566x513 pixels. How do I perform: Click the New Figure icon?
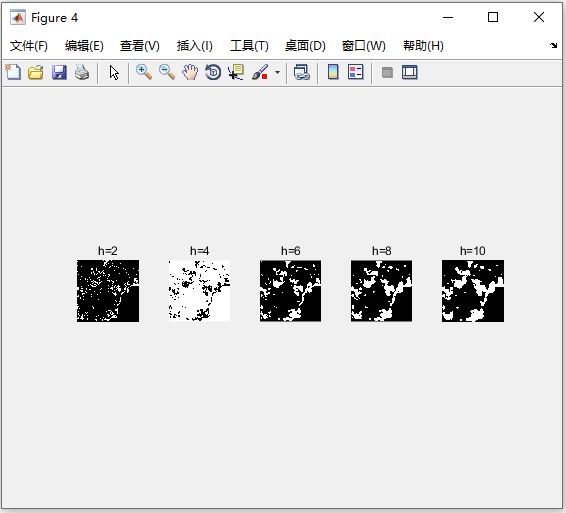click(13, 72)
